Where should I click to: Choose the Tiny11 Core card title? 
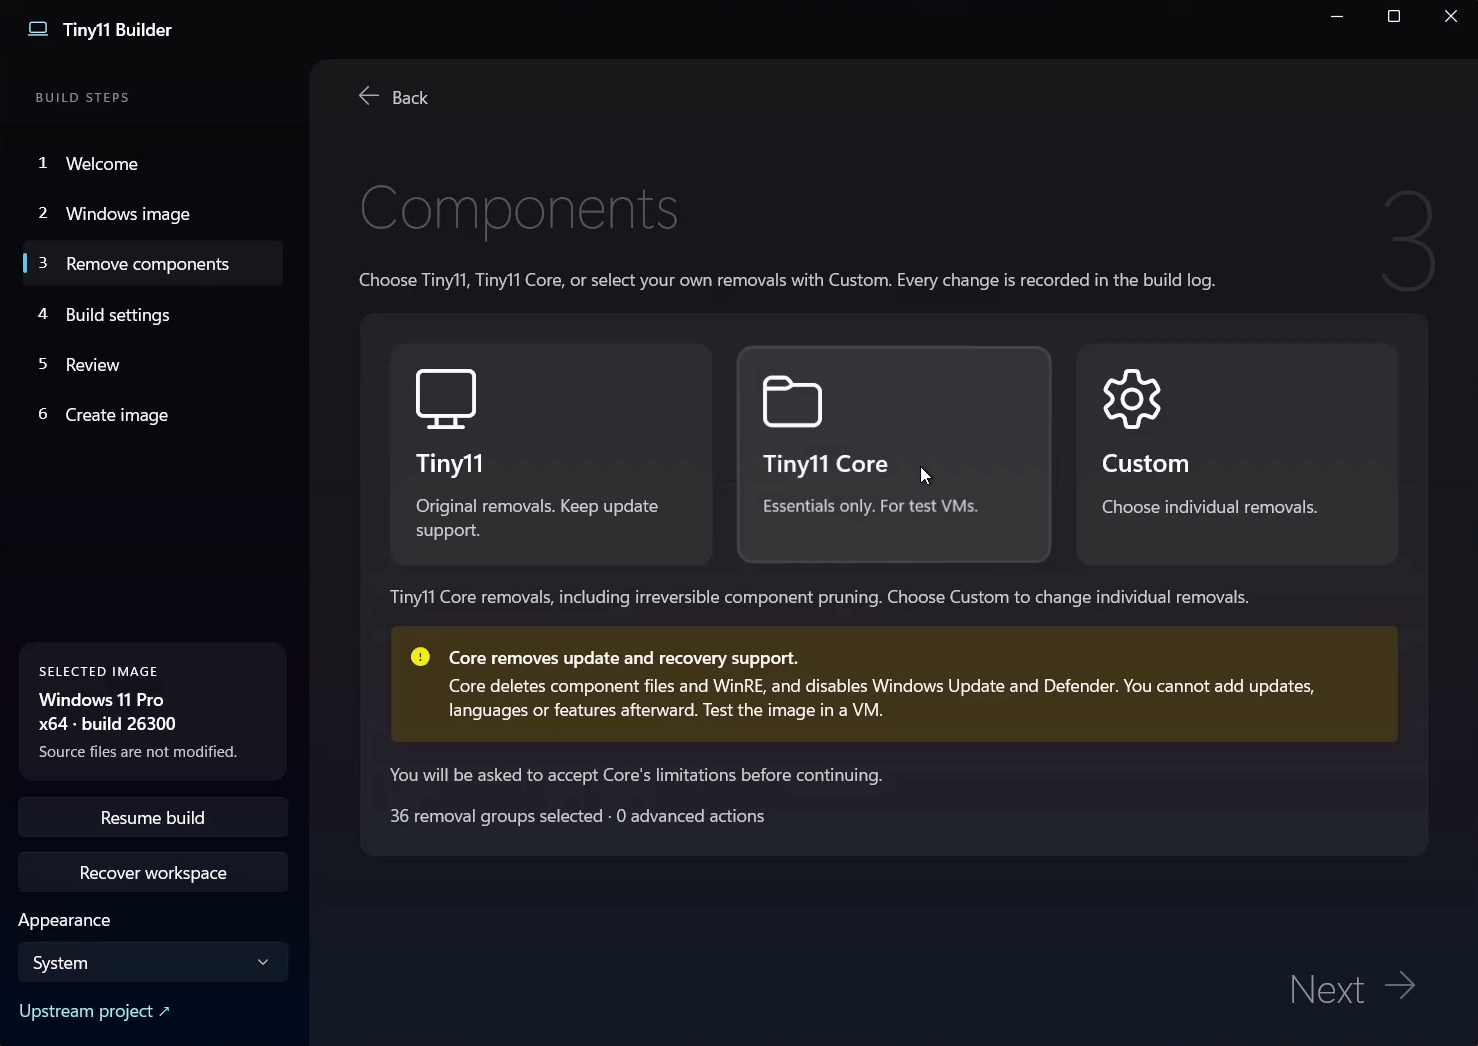pos(825,464)
